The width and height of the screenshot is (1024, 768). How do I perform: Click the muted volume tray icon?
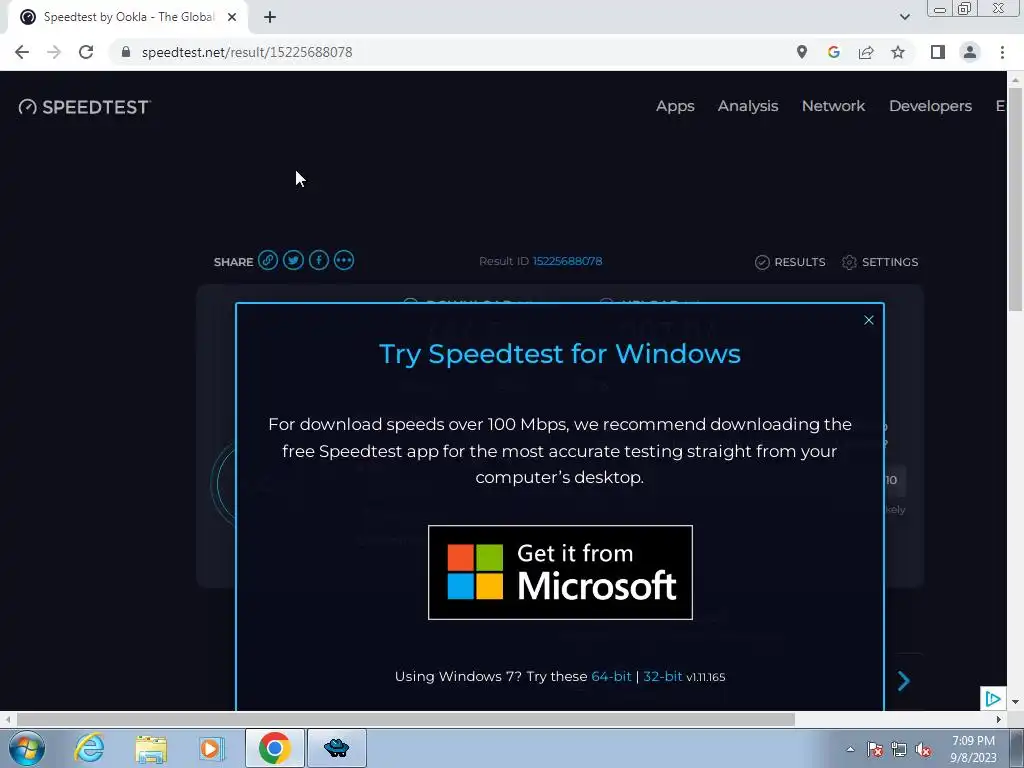point(923,750)
